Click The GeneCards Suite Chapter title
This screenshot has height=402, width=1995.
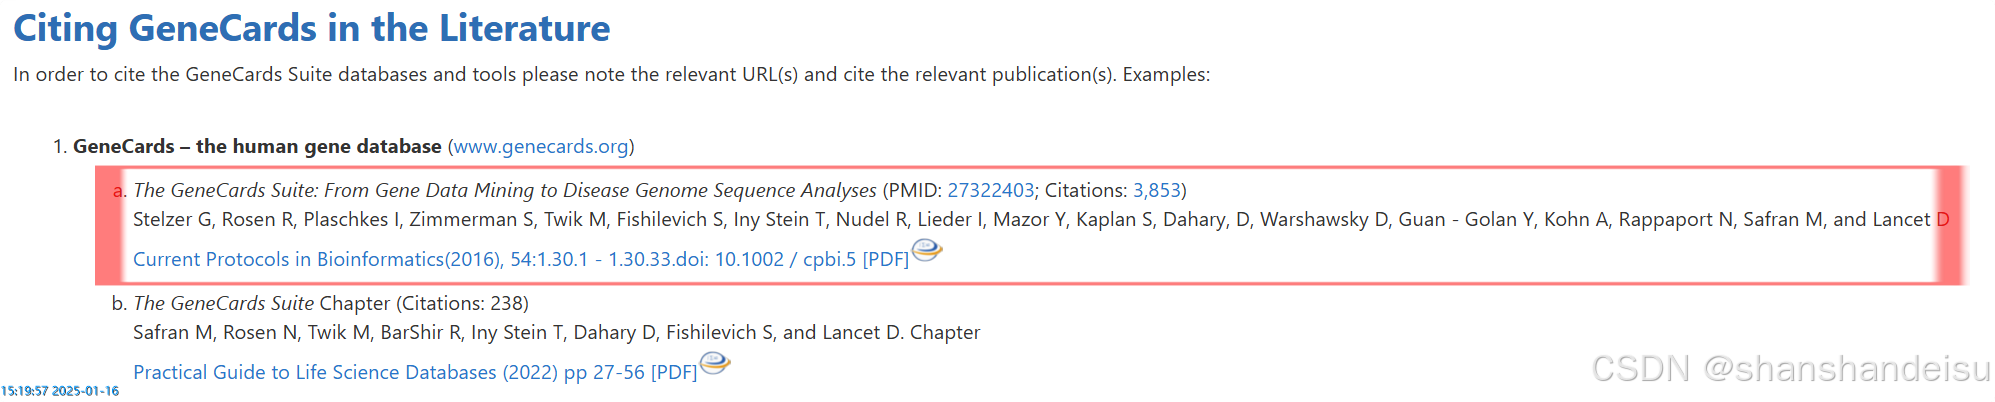tap(261, 303)
